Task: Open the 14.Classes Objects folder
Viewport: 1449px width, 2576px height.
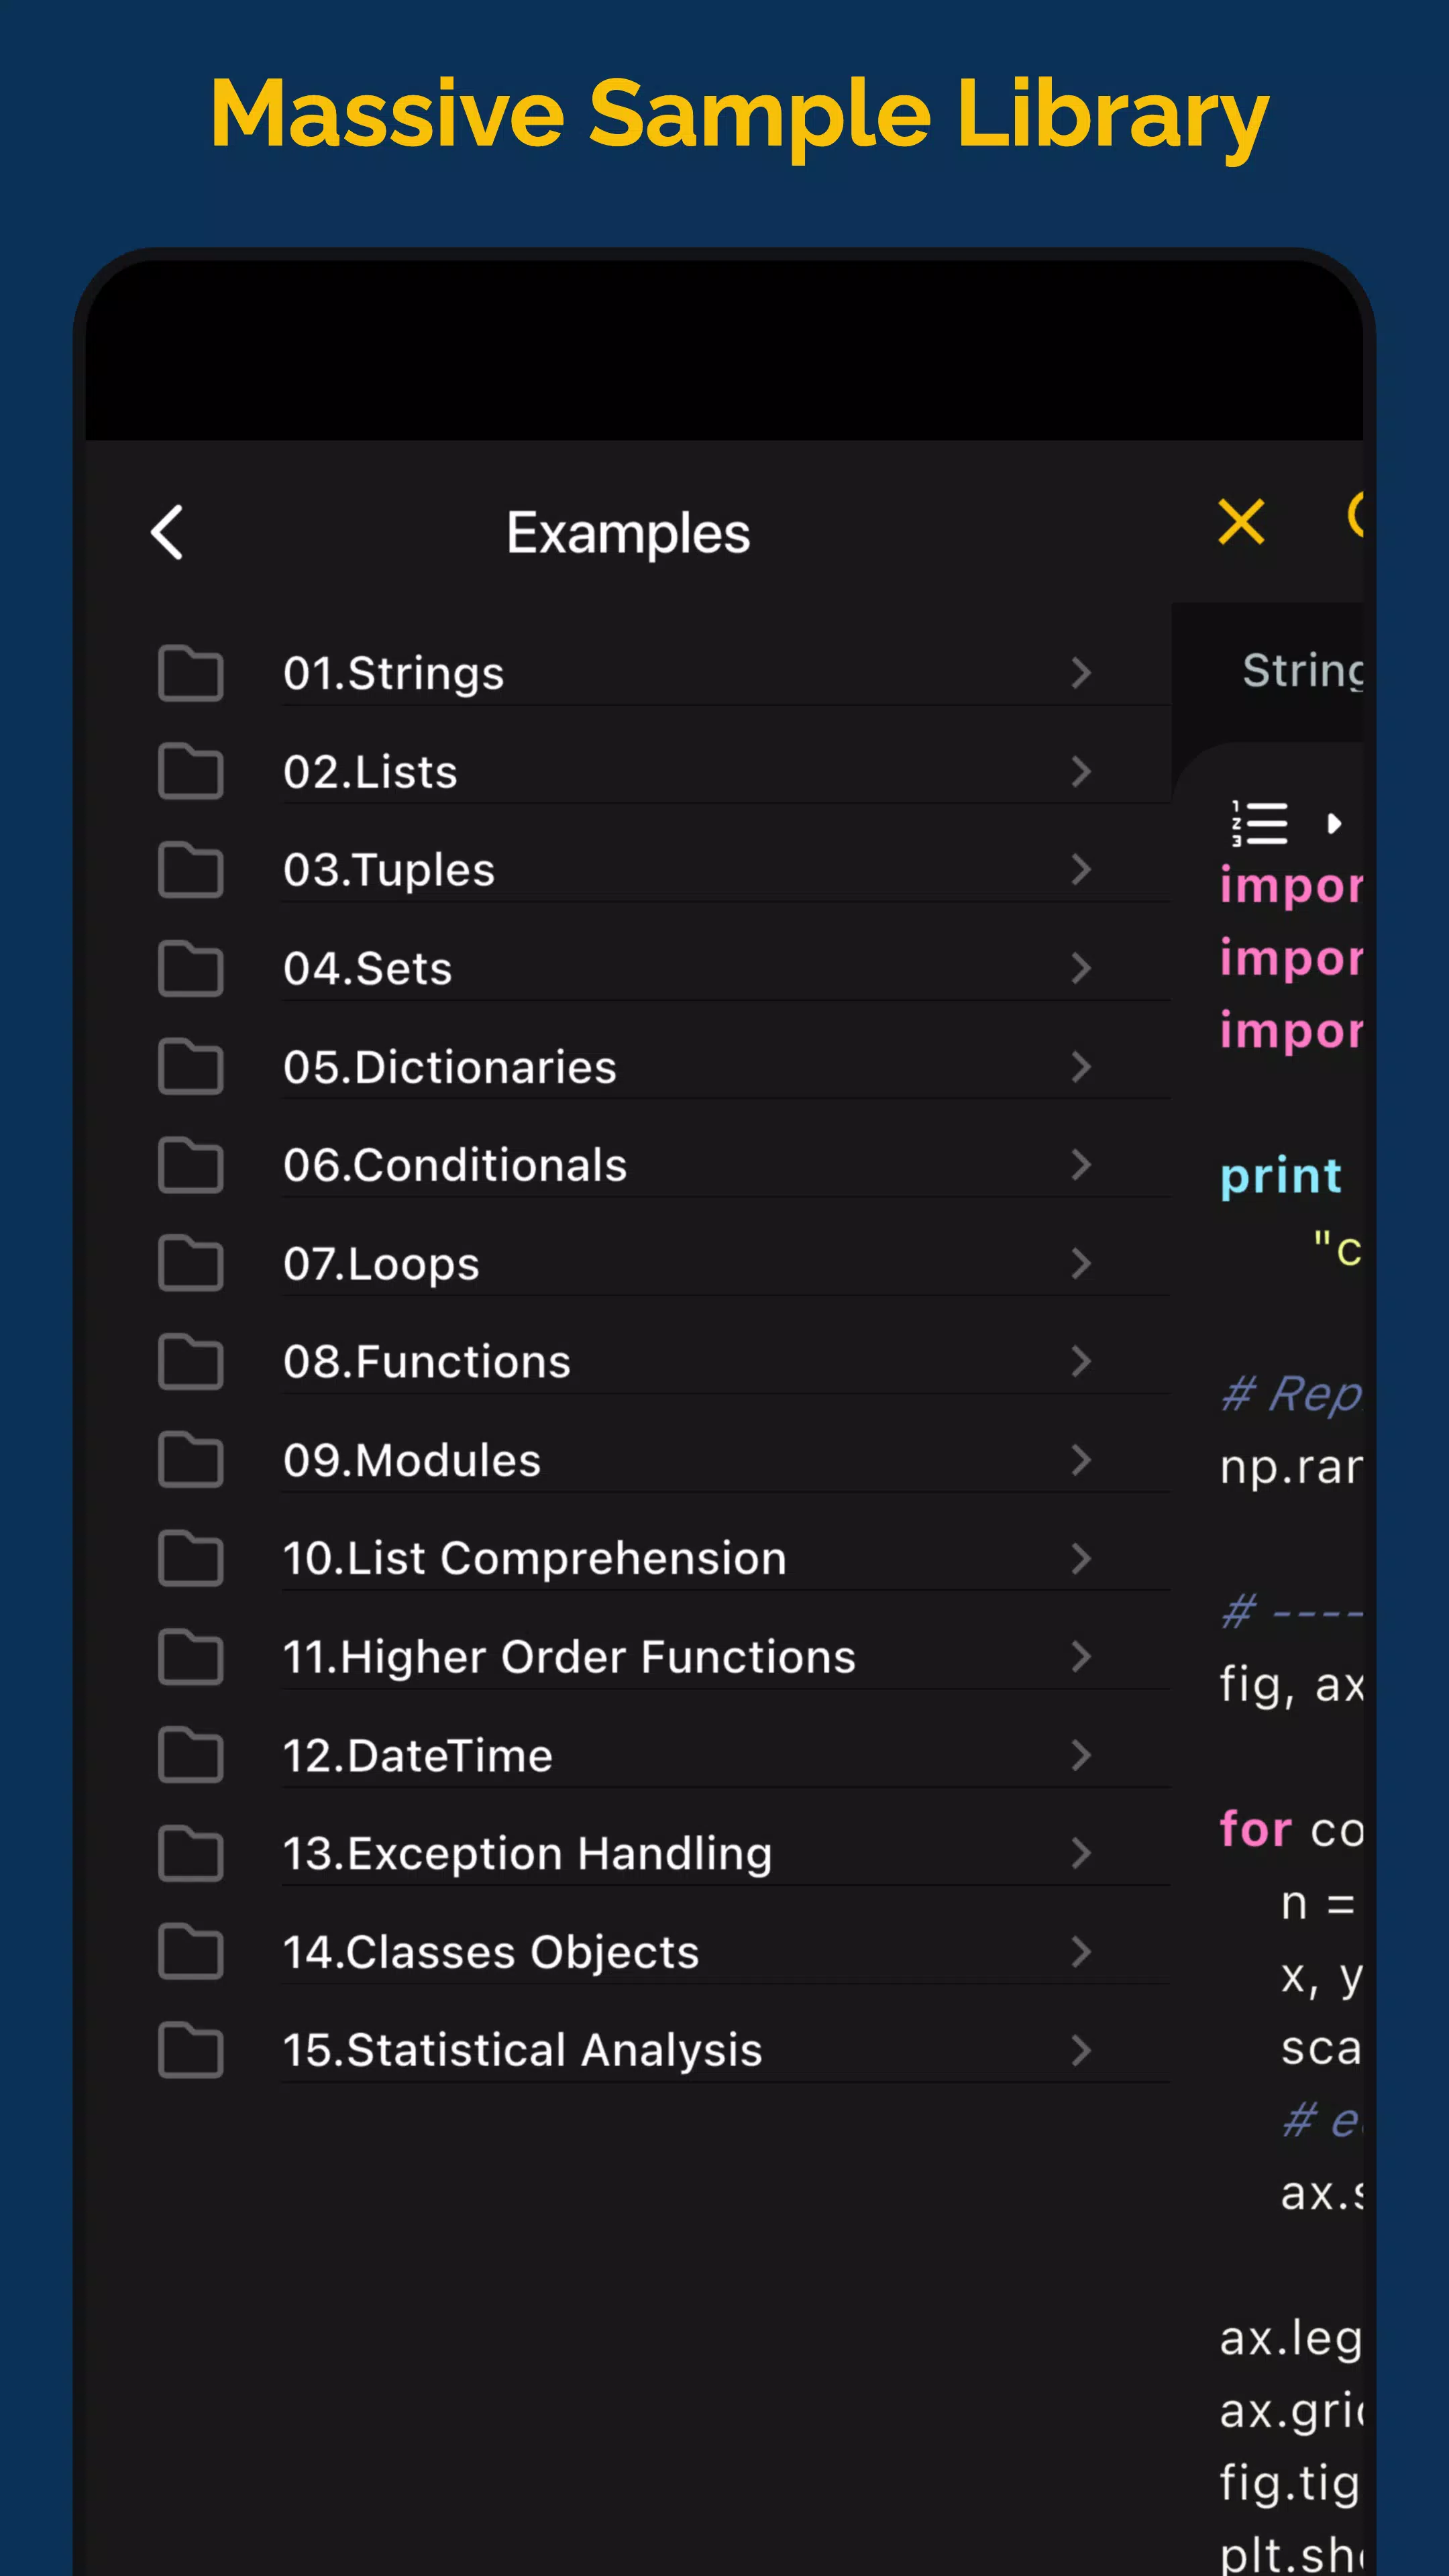Action: (x=491, y=1952)
